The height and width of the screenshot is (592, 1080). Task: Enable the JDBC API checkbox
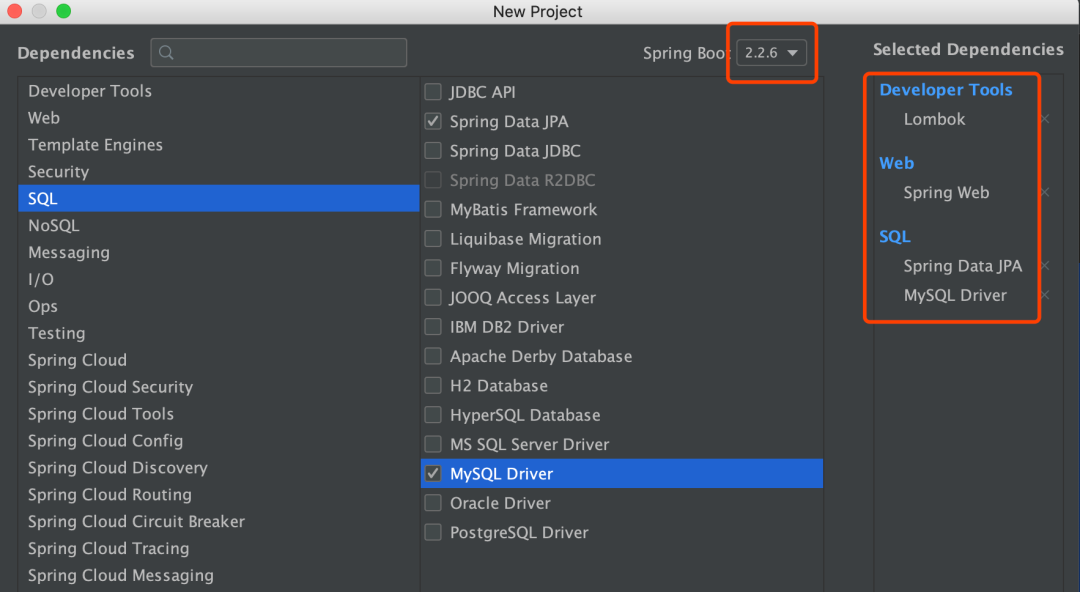pos(433,92)
